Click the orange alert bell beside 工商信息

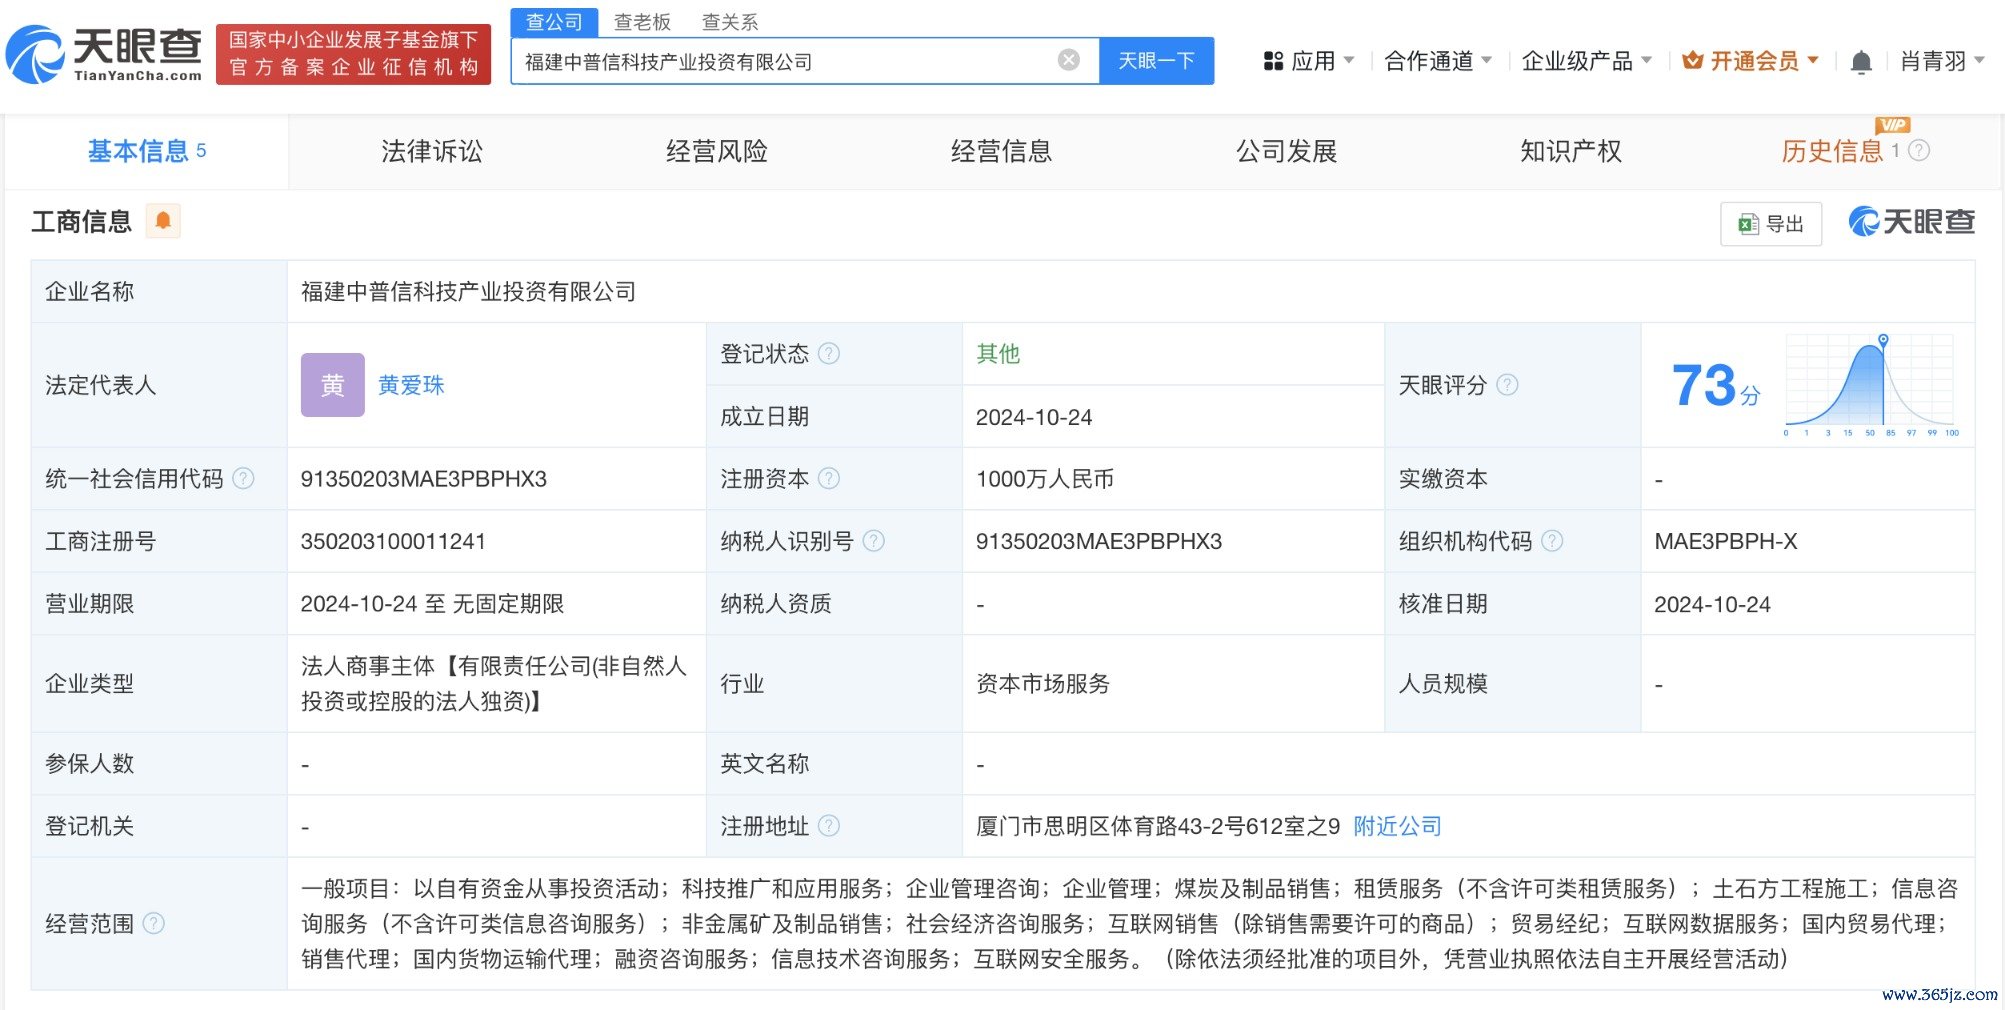coord(163,220)
